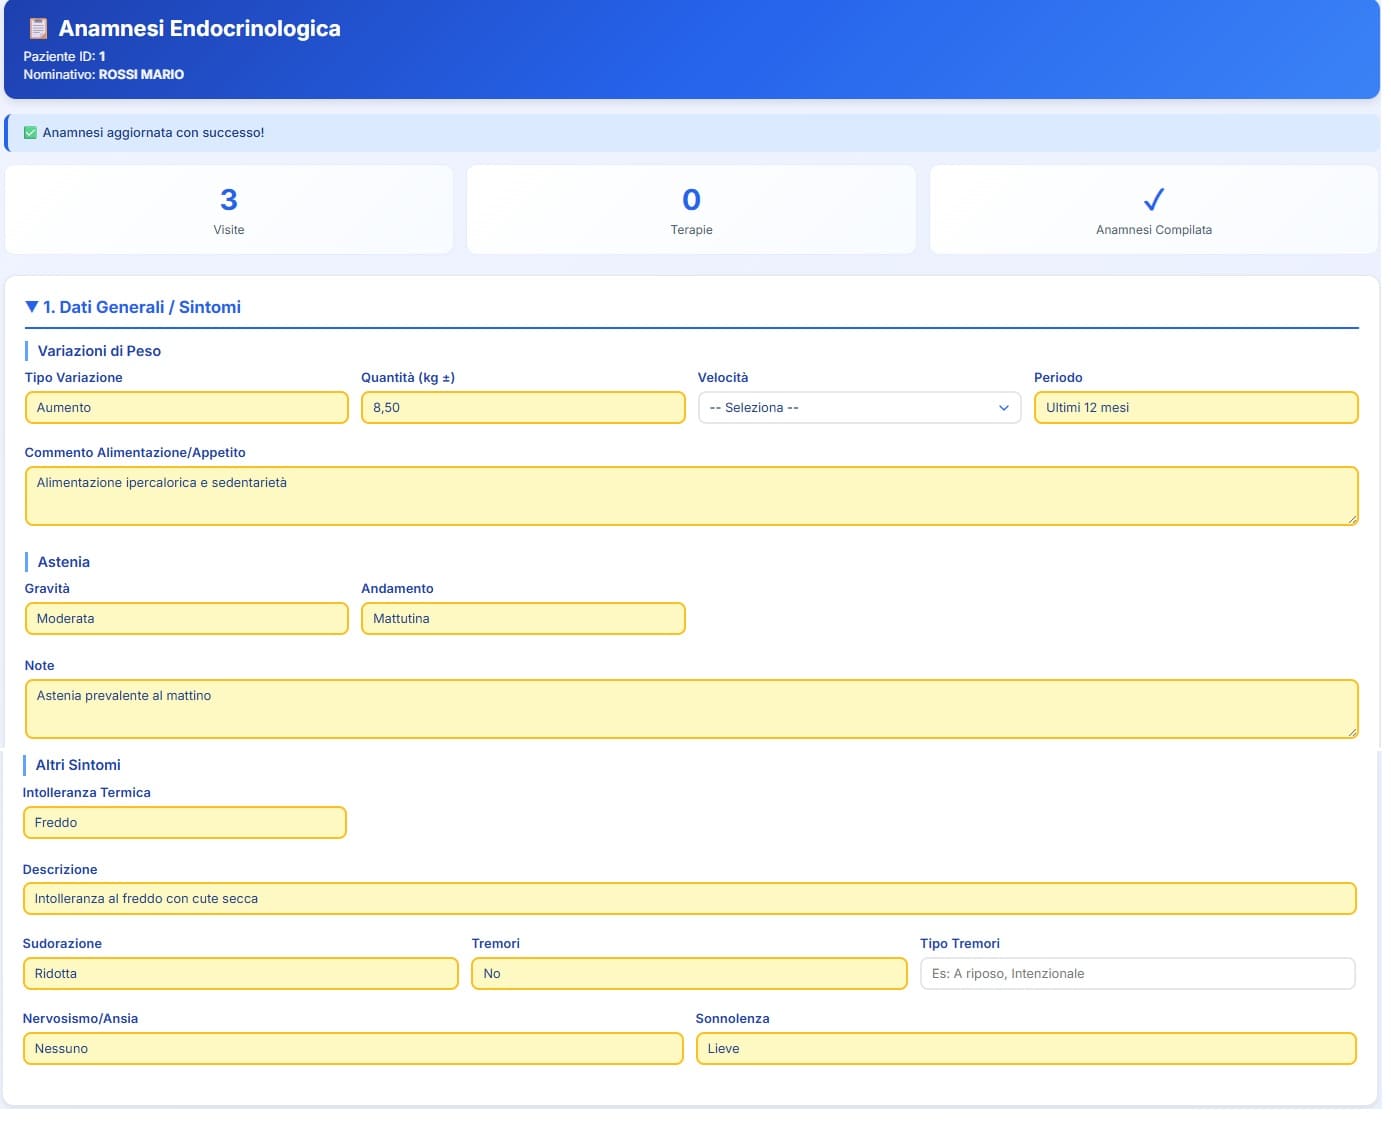Click the Periodo field with Ultimi 12 mesi

click(1195, 408)
